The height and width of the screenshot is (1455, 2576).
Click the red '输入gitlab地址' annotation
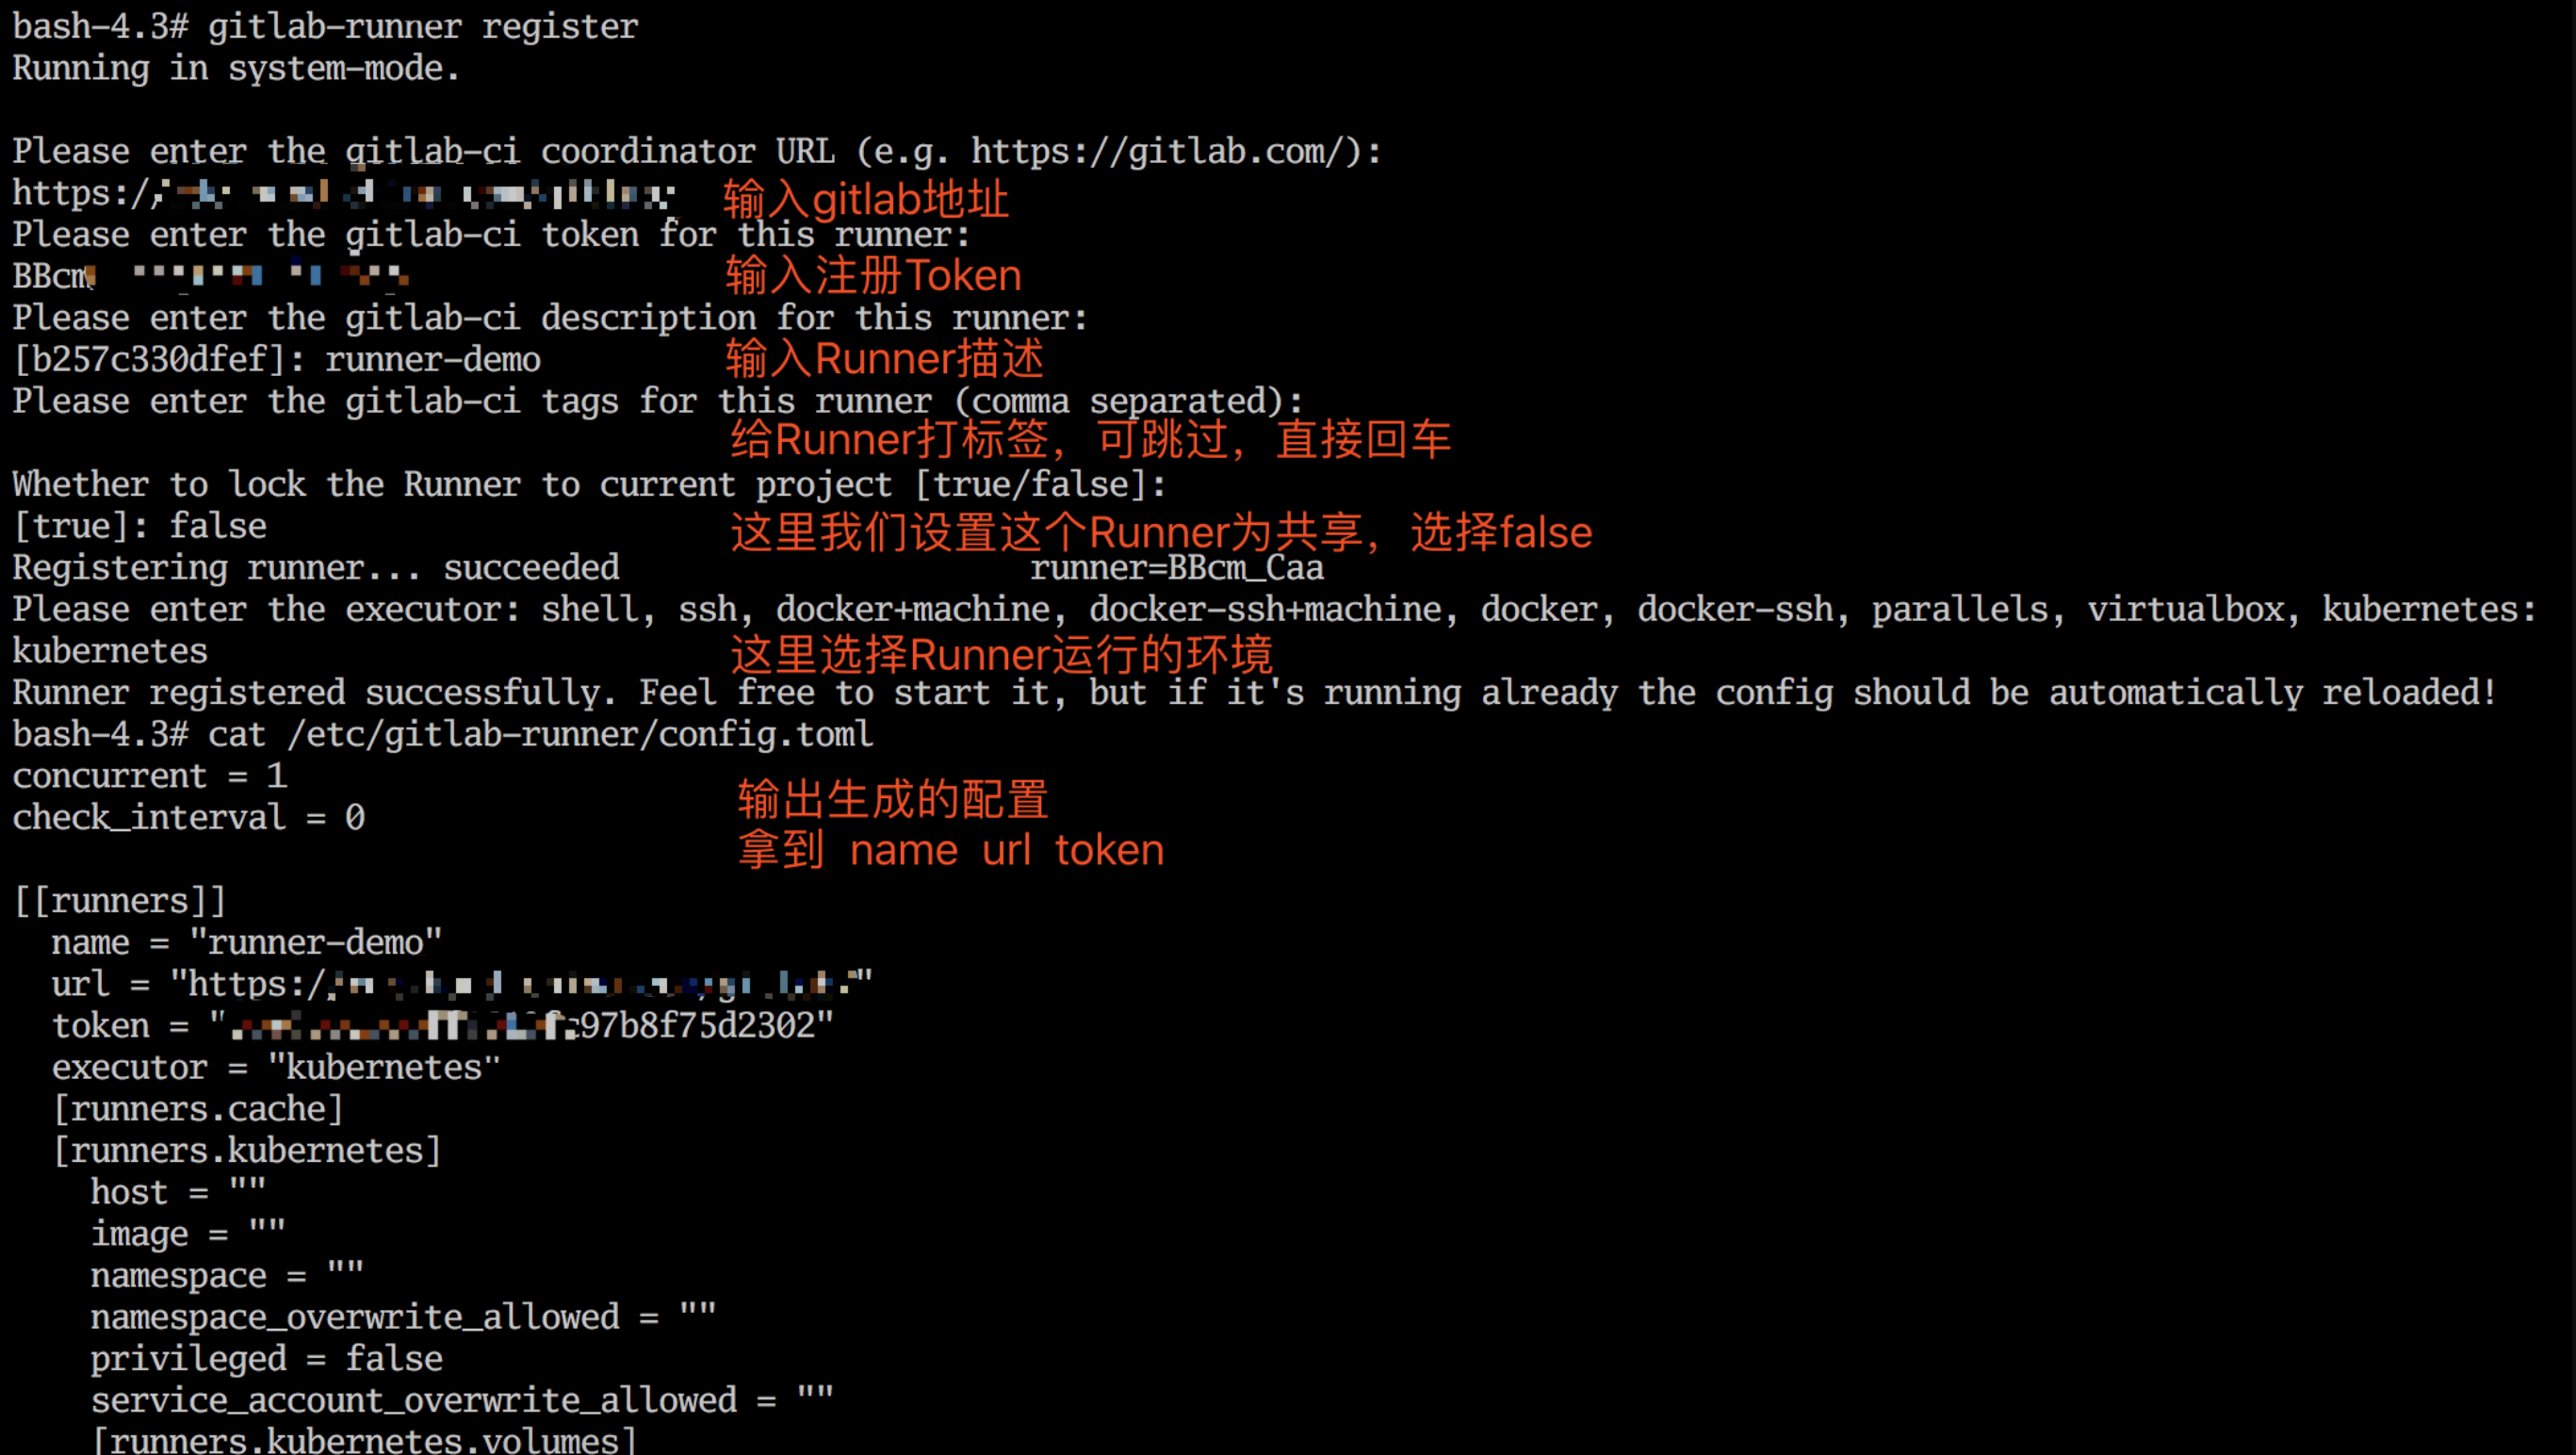866,199
